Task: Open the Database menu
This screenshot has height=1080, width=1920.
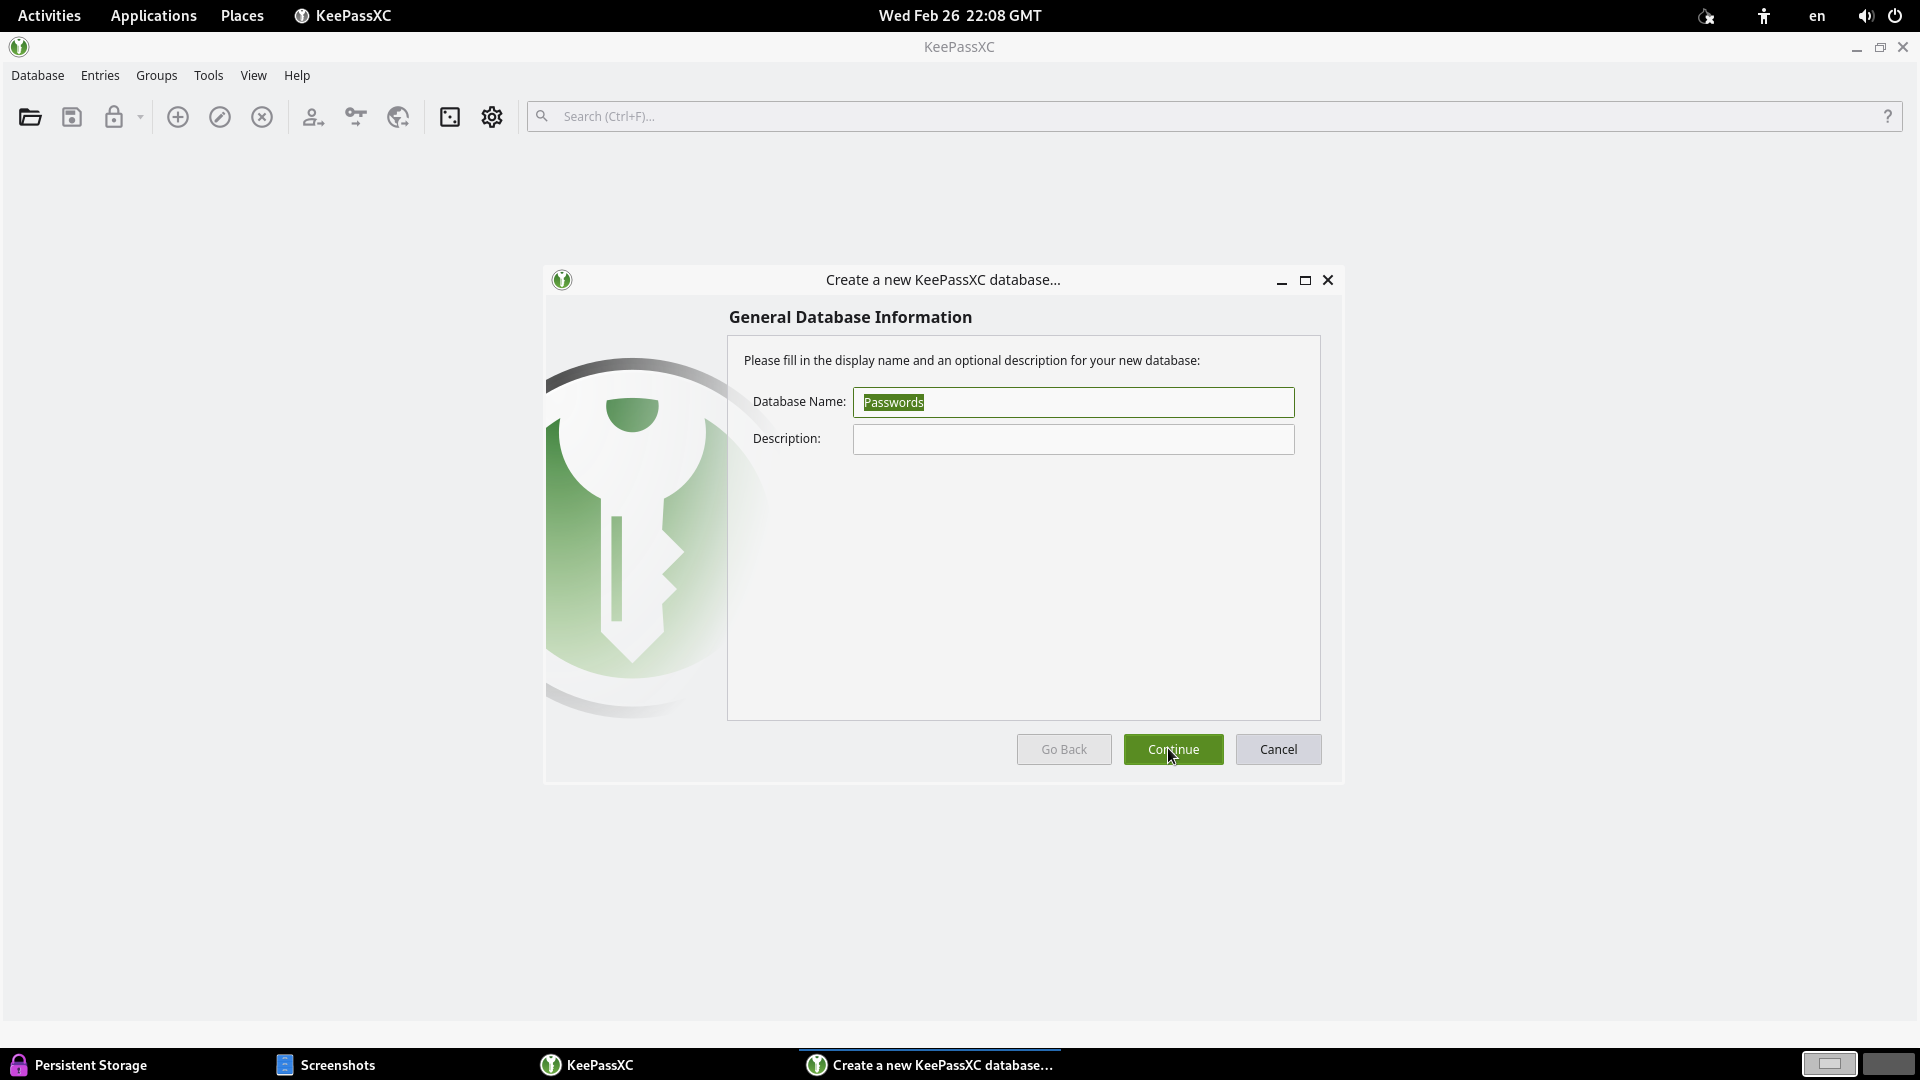Action: [38, 76]
